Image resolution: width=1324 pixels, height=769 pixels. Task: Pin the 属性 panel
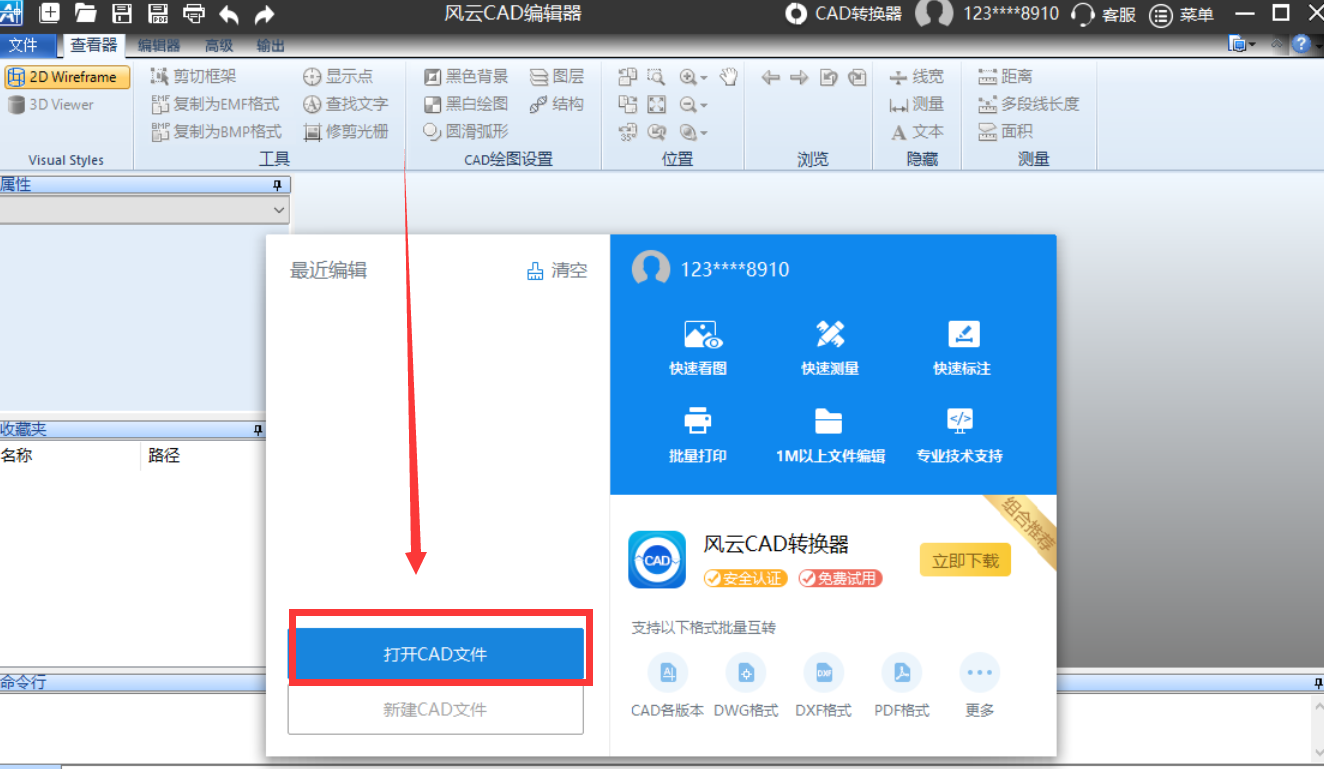pos(278,185)
